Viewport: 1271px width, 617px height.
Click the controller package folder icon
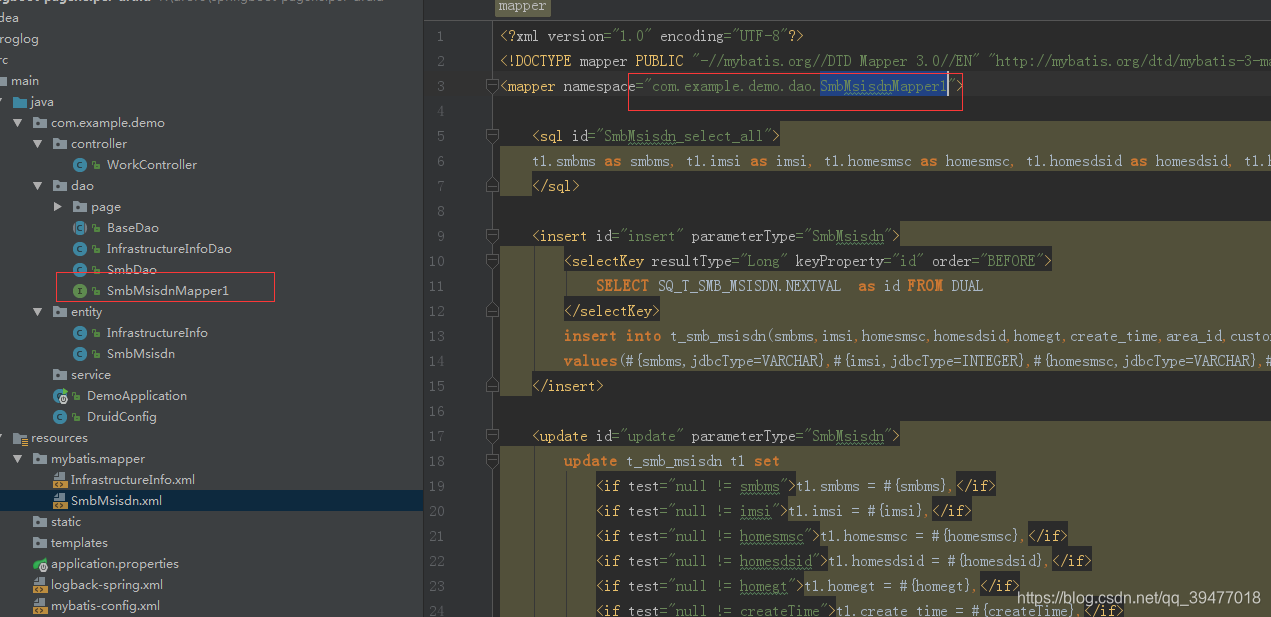tap(60, 144)
